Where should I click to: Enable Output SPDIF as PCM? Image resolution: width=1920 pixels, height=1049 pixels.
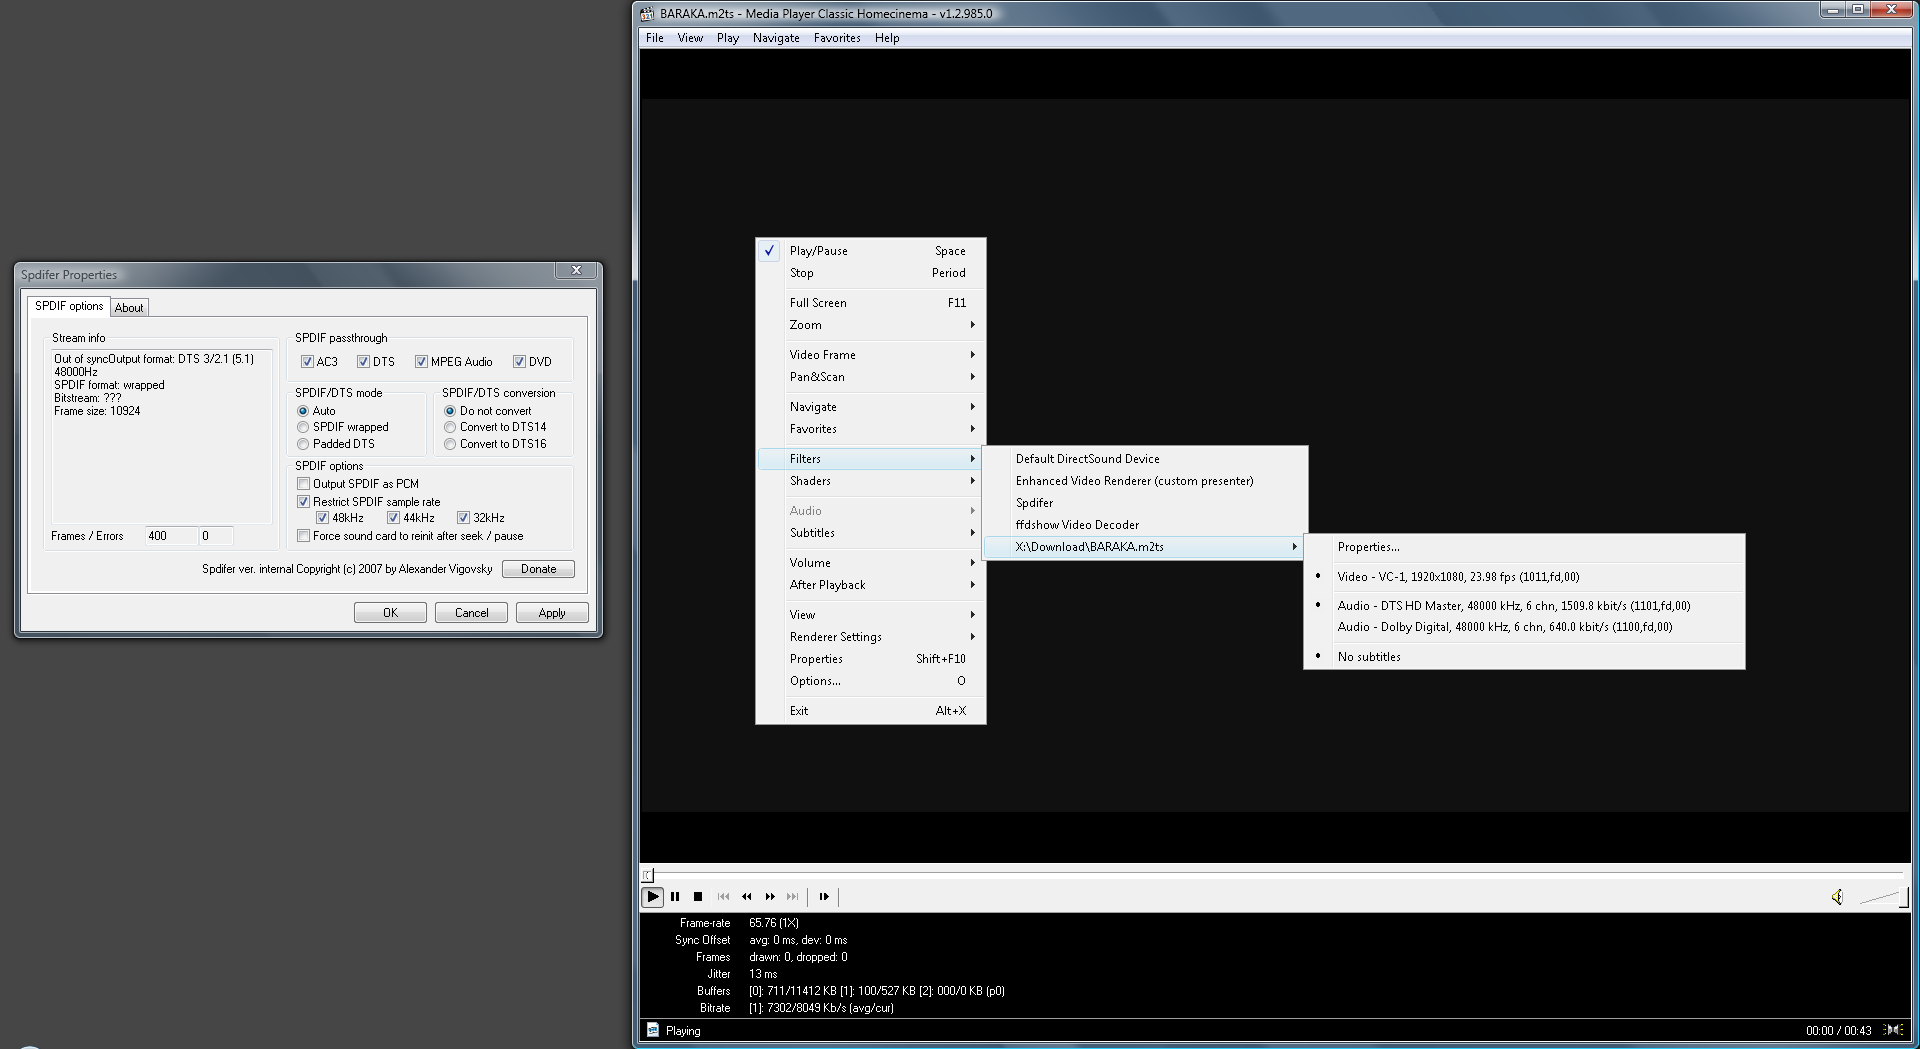(x=304, y=484)
